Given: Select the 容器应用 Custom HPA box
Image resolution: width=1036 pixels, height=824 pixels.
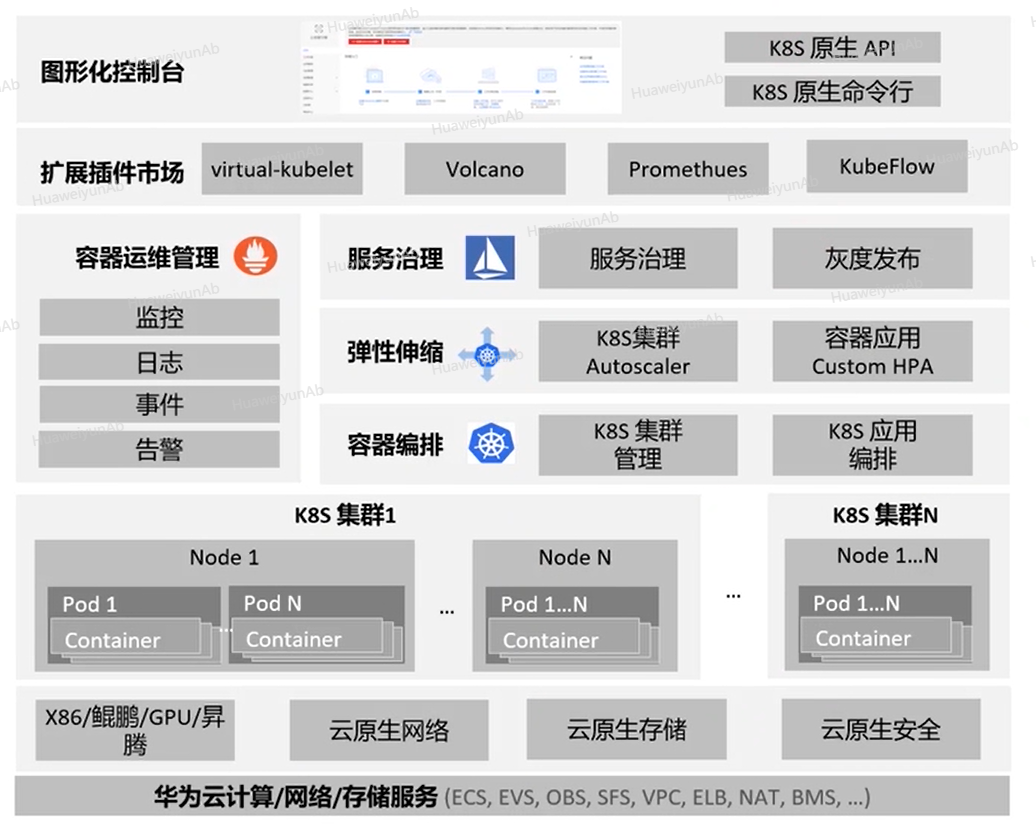Looking at the screenshot, I should tap(872, 352).
